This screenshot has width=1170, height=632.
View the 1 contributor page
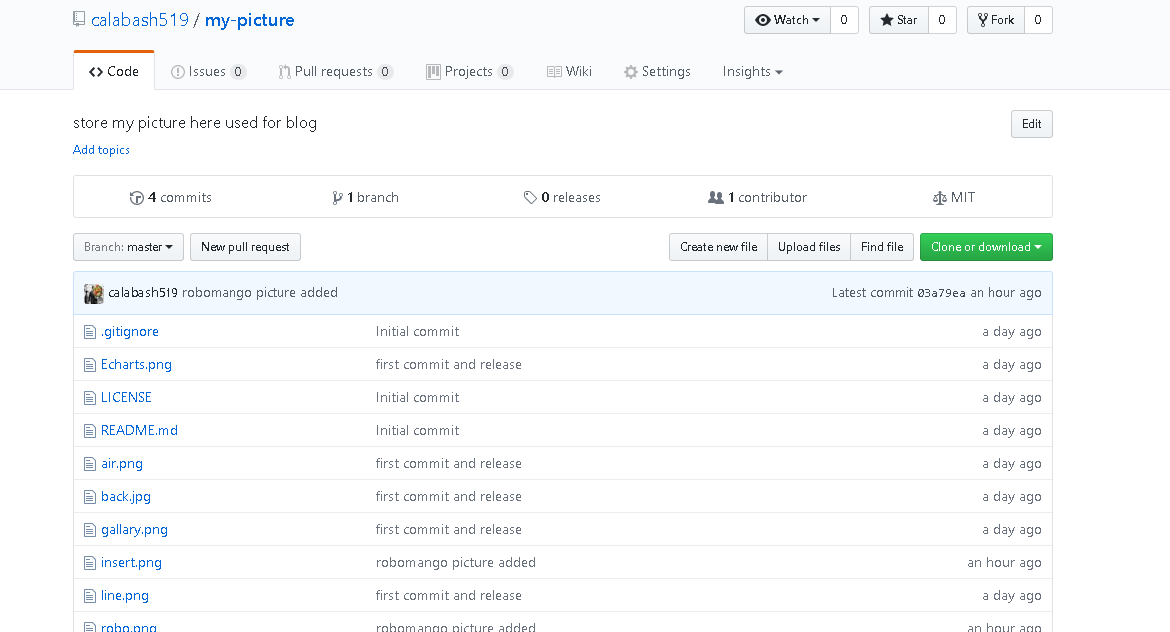pyautogui.click(x=757, y=198)
